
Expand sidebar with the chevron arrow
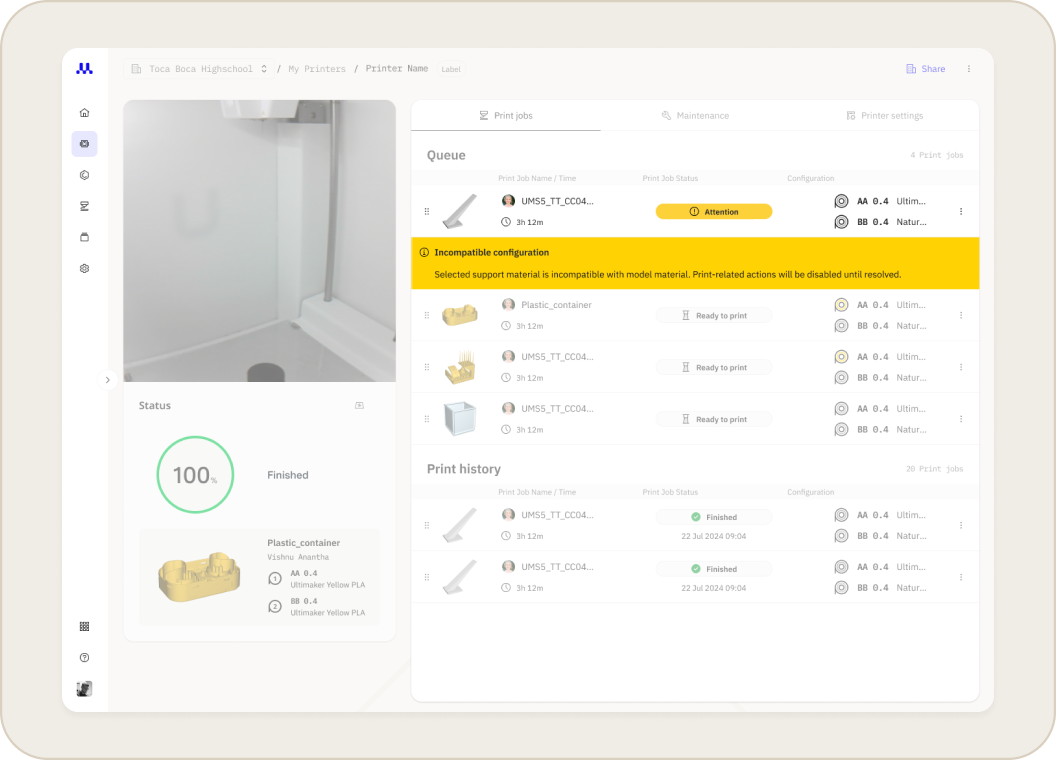coord(108,380)
